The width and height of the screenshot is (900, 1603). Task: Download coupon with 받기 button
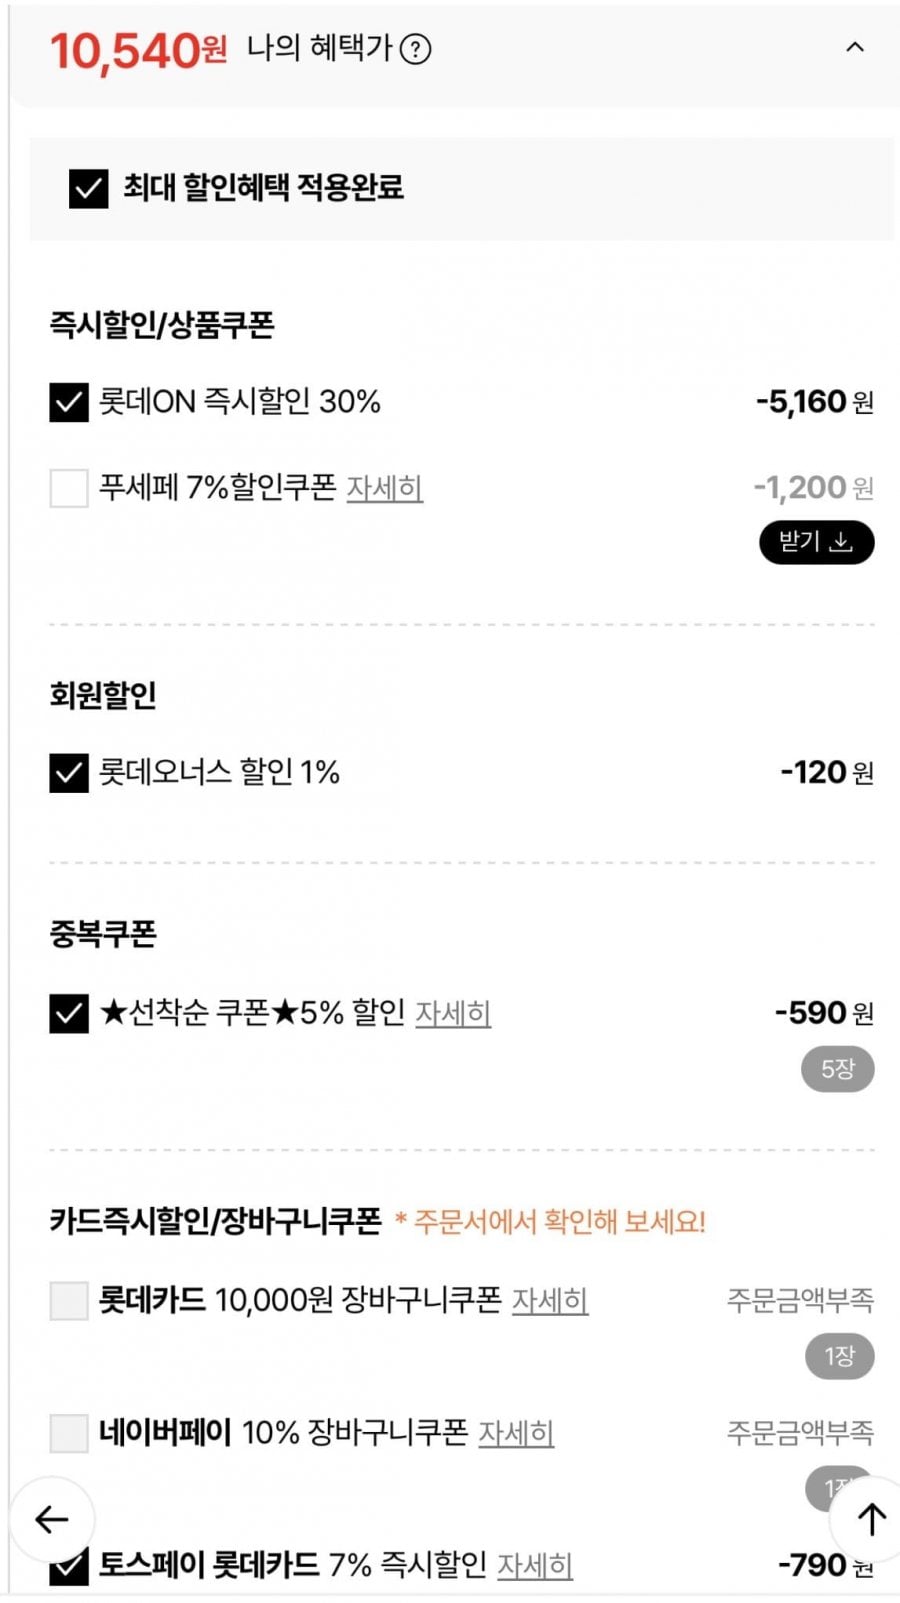(x=816, y=542)
